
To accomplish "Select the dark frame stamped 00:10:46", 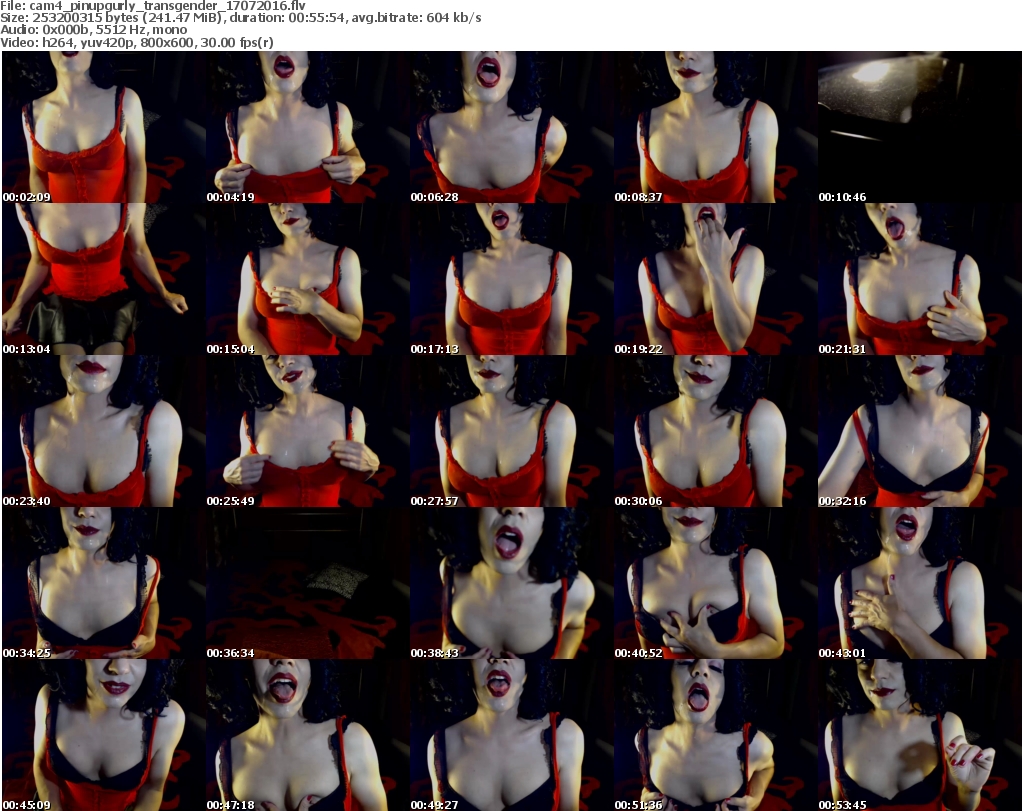I will [x=920, y=127].
